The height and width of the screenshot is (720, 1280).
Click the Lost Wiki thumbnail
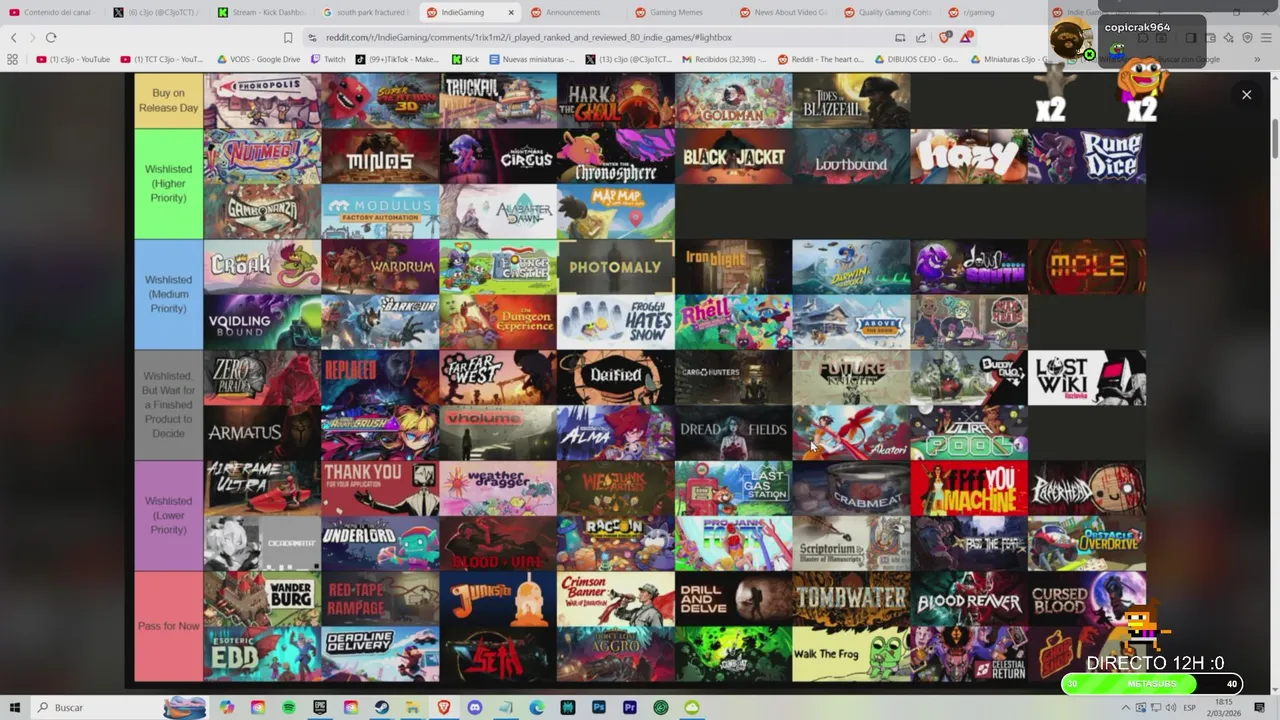click(1087, 377)
